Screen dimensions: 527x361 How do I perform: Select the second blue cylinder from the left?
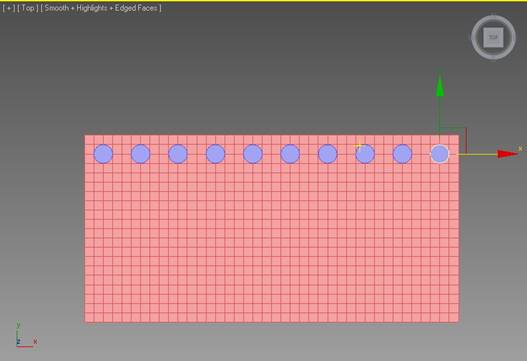pyautogui.click(x=140, y=154)
